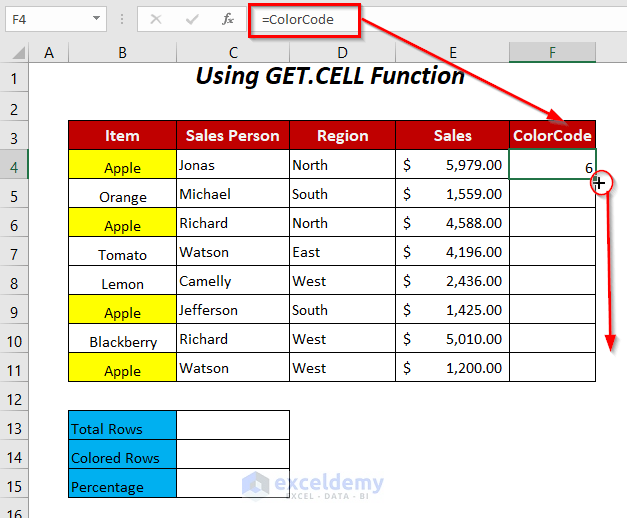Image resolution: width=627 pixels, height=518 pixels.
Task: Select sales value 5,979.00
Action: pyautogui.click(x=452, y=164)
